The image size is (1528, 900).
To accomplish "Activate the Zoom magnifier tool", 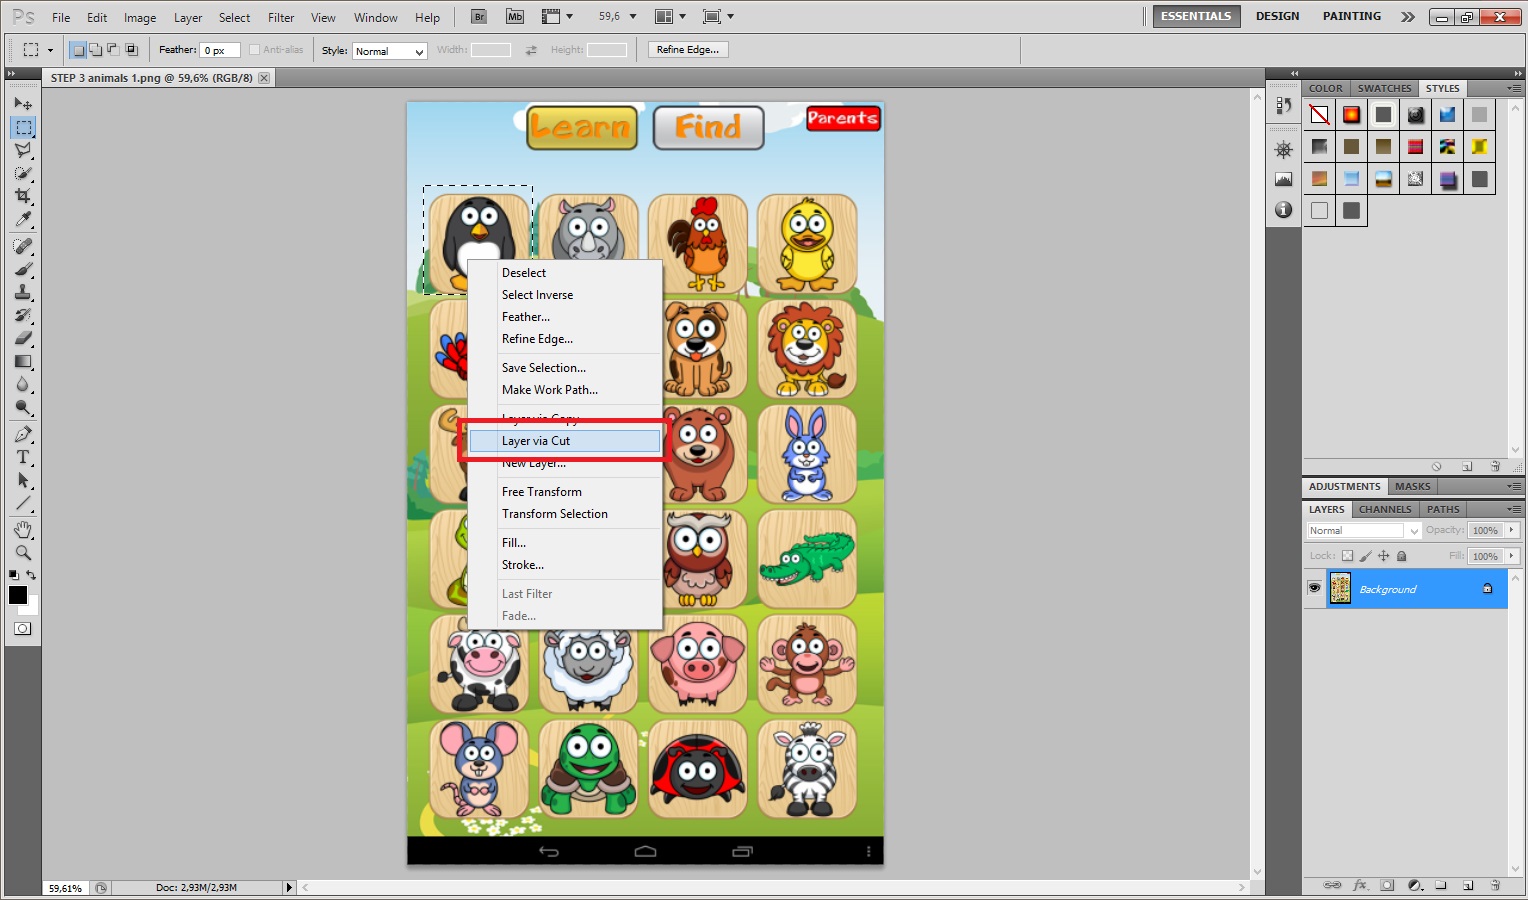I will pos(23,553).
